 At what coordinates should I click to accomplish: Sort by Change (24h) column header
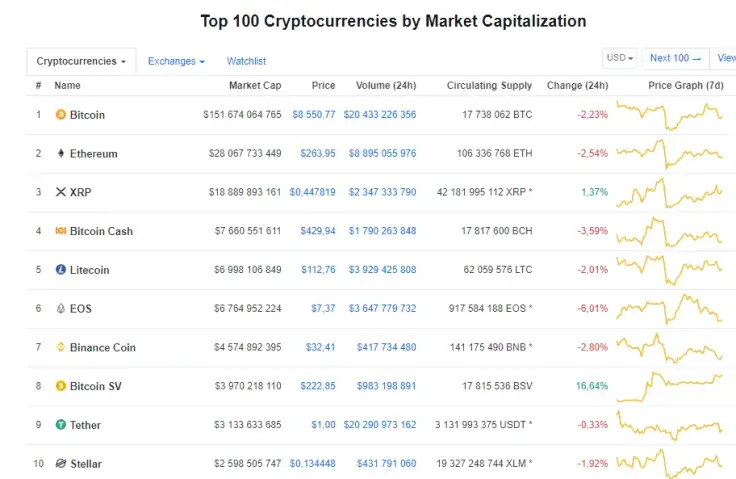(x=577, y=86)
